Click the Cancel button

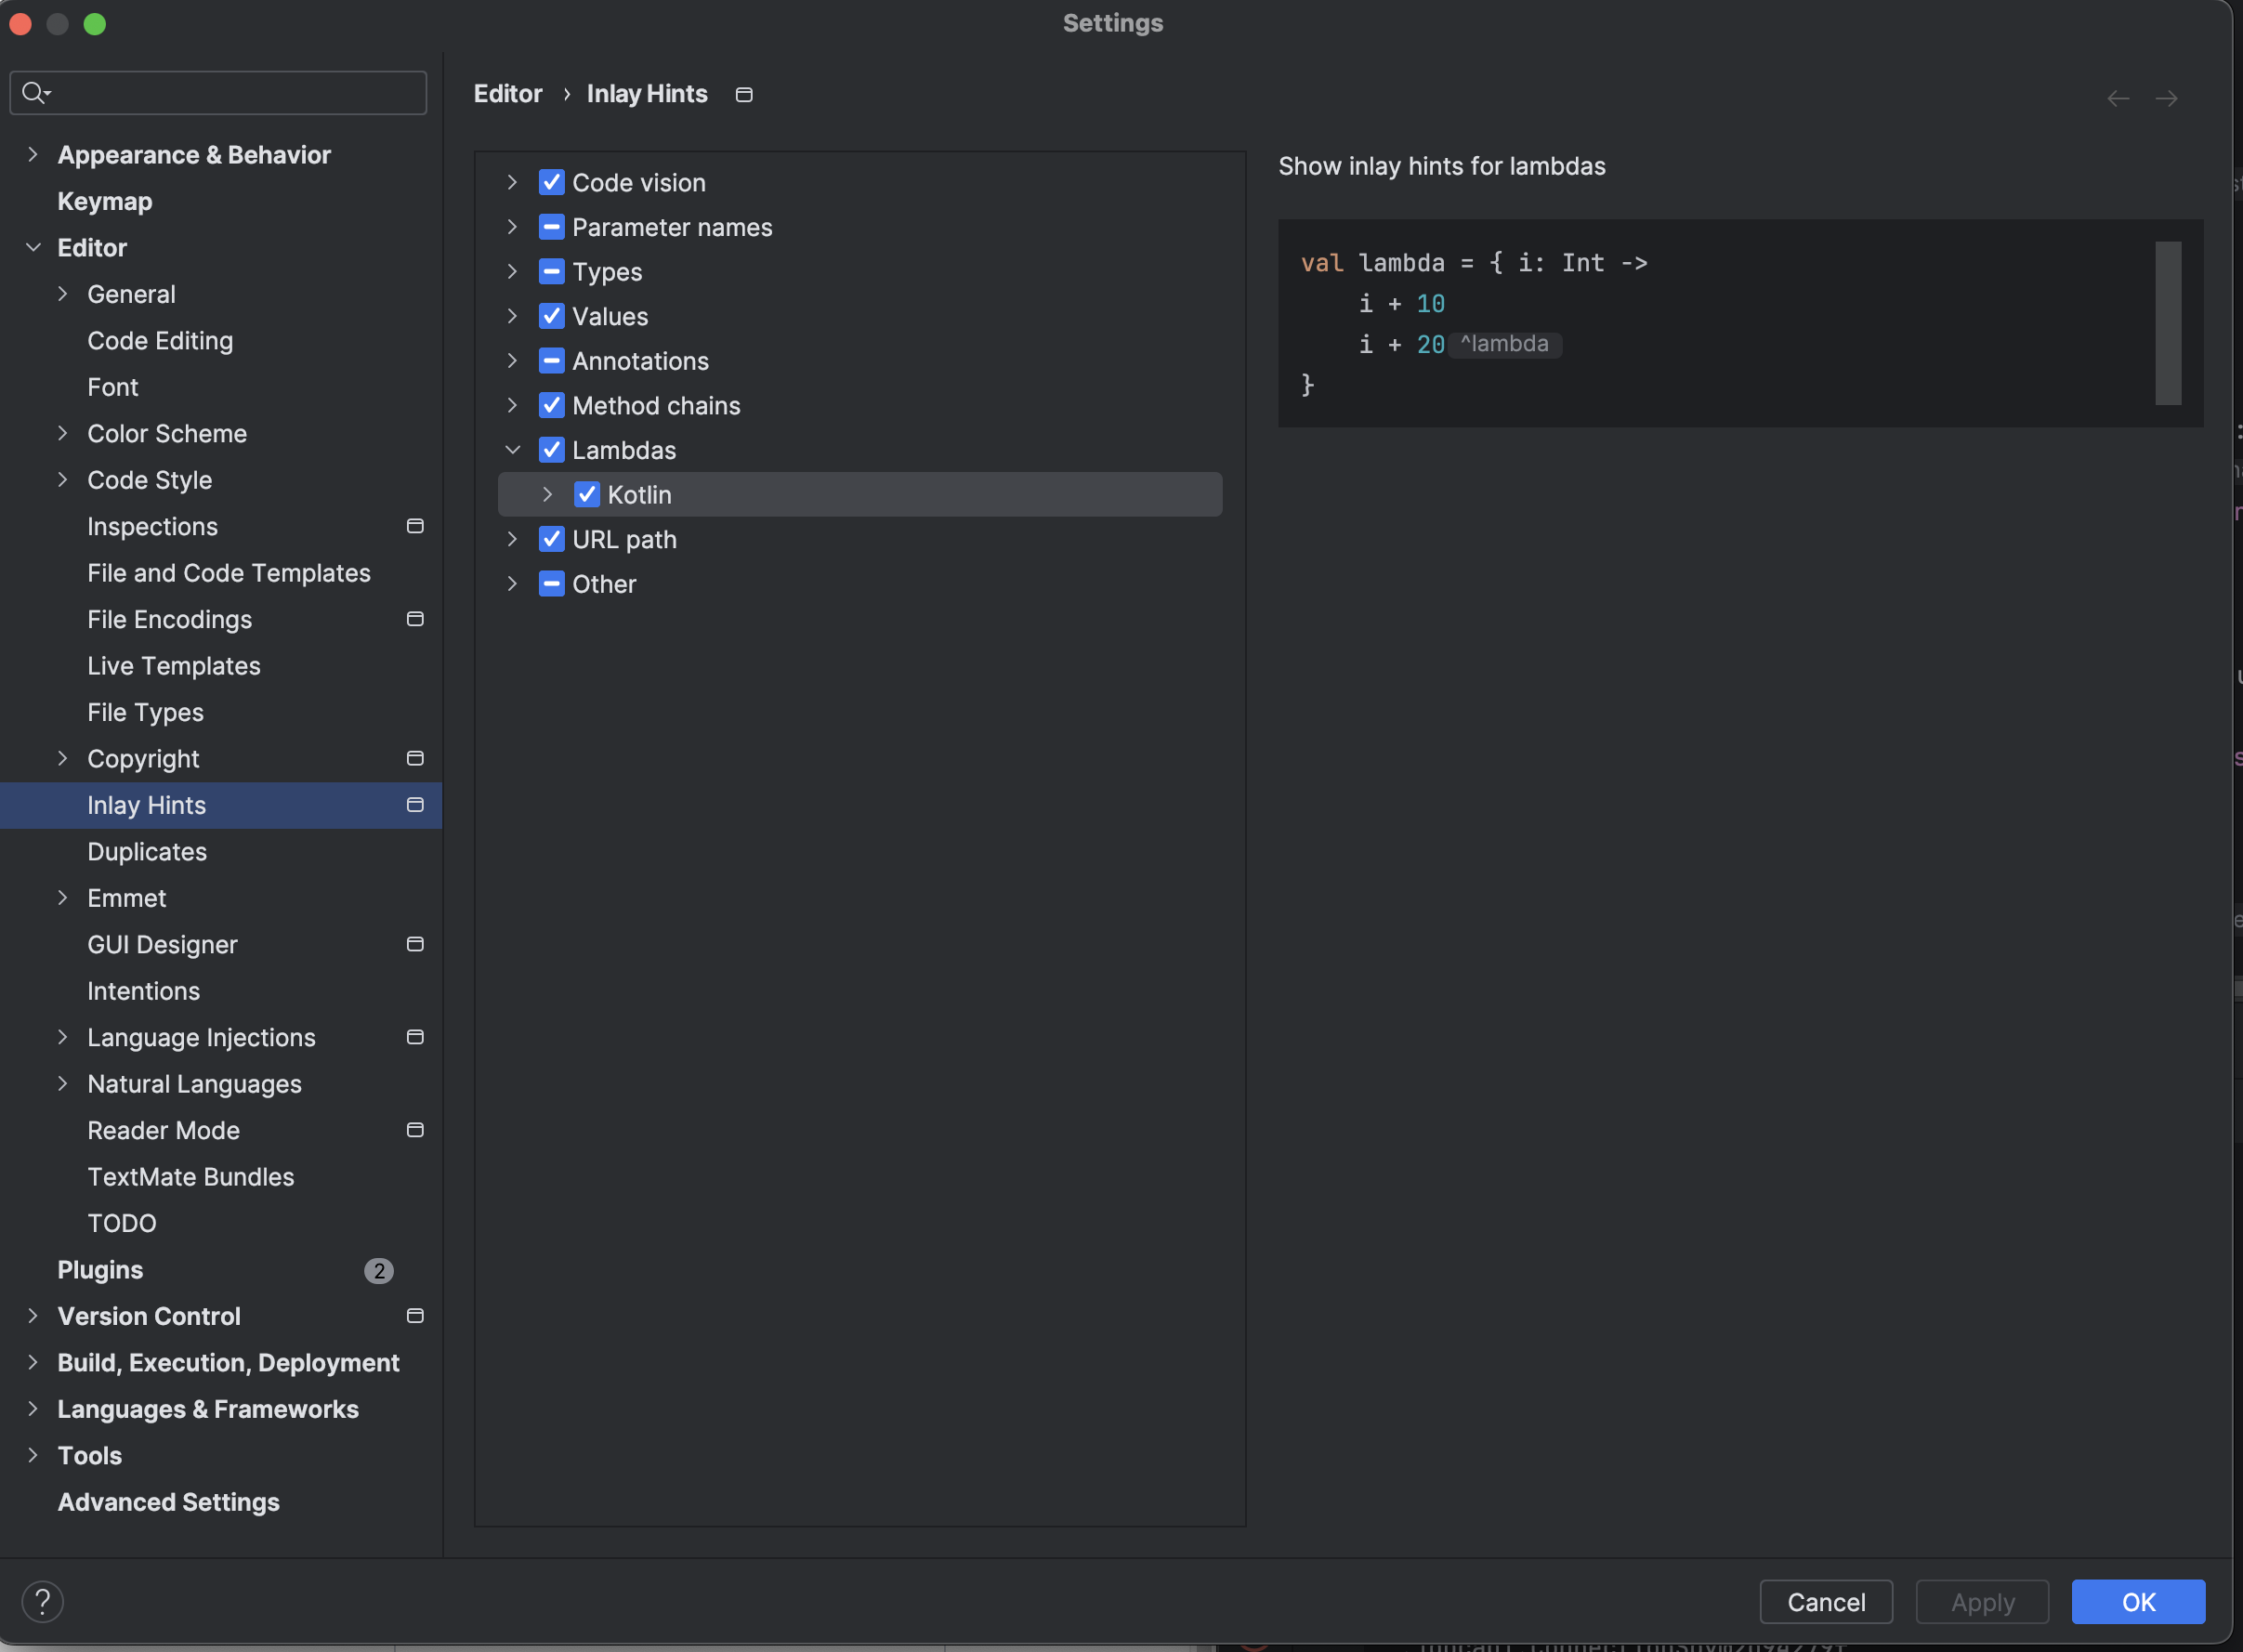click(x=1825, y=1602)
